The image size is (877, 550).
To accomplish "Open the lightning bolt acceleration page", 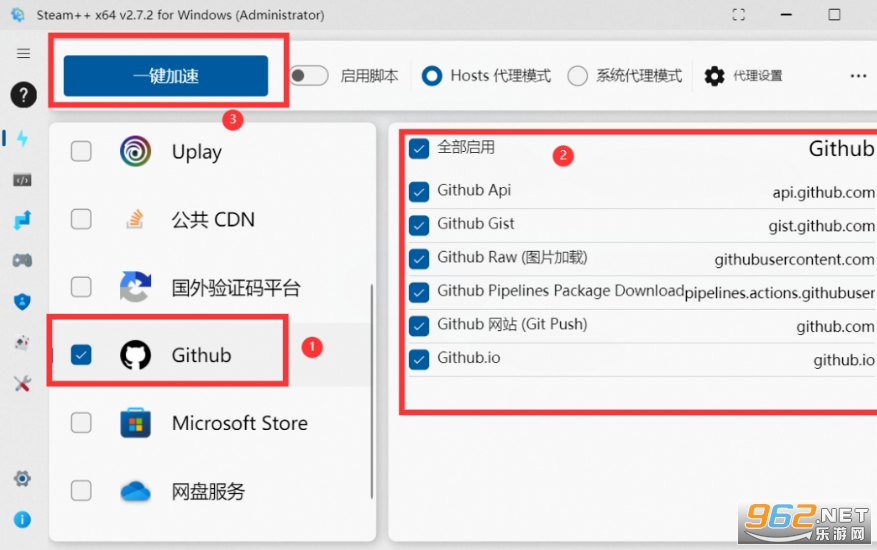I will (x=22, y=138).
